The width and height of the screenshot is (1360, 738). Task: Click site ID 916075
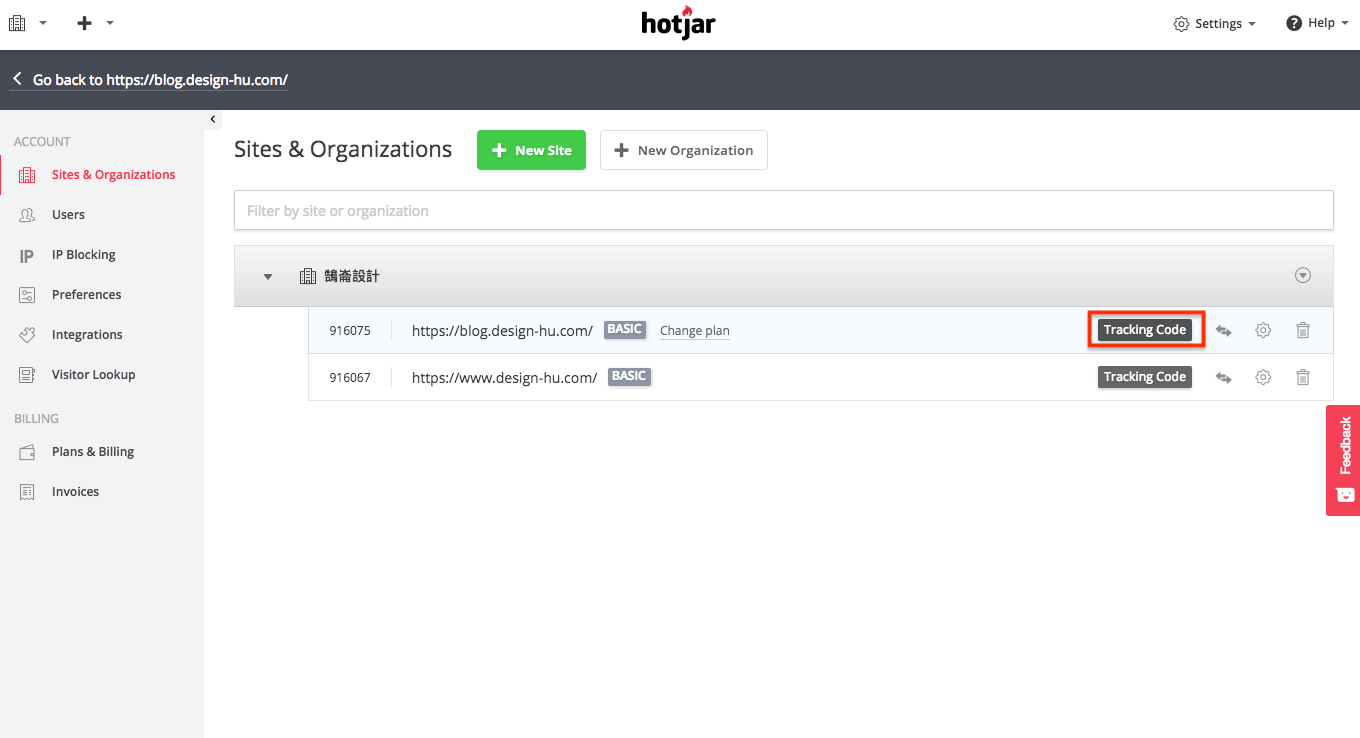[x=350, y=330]
